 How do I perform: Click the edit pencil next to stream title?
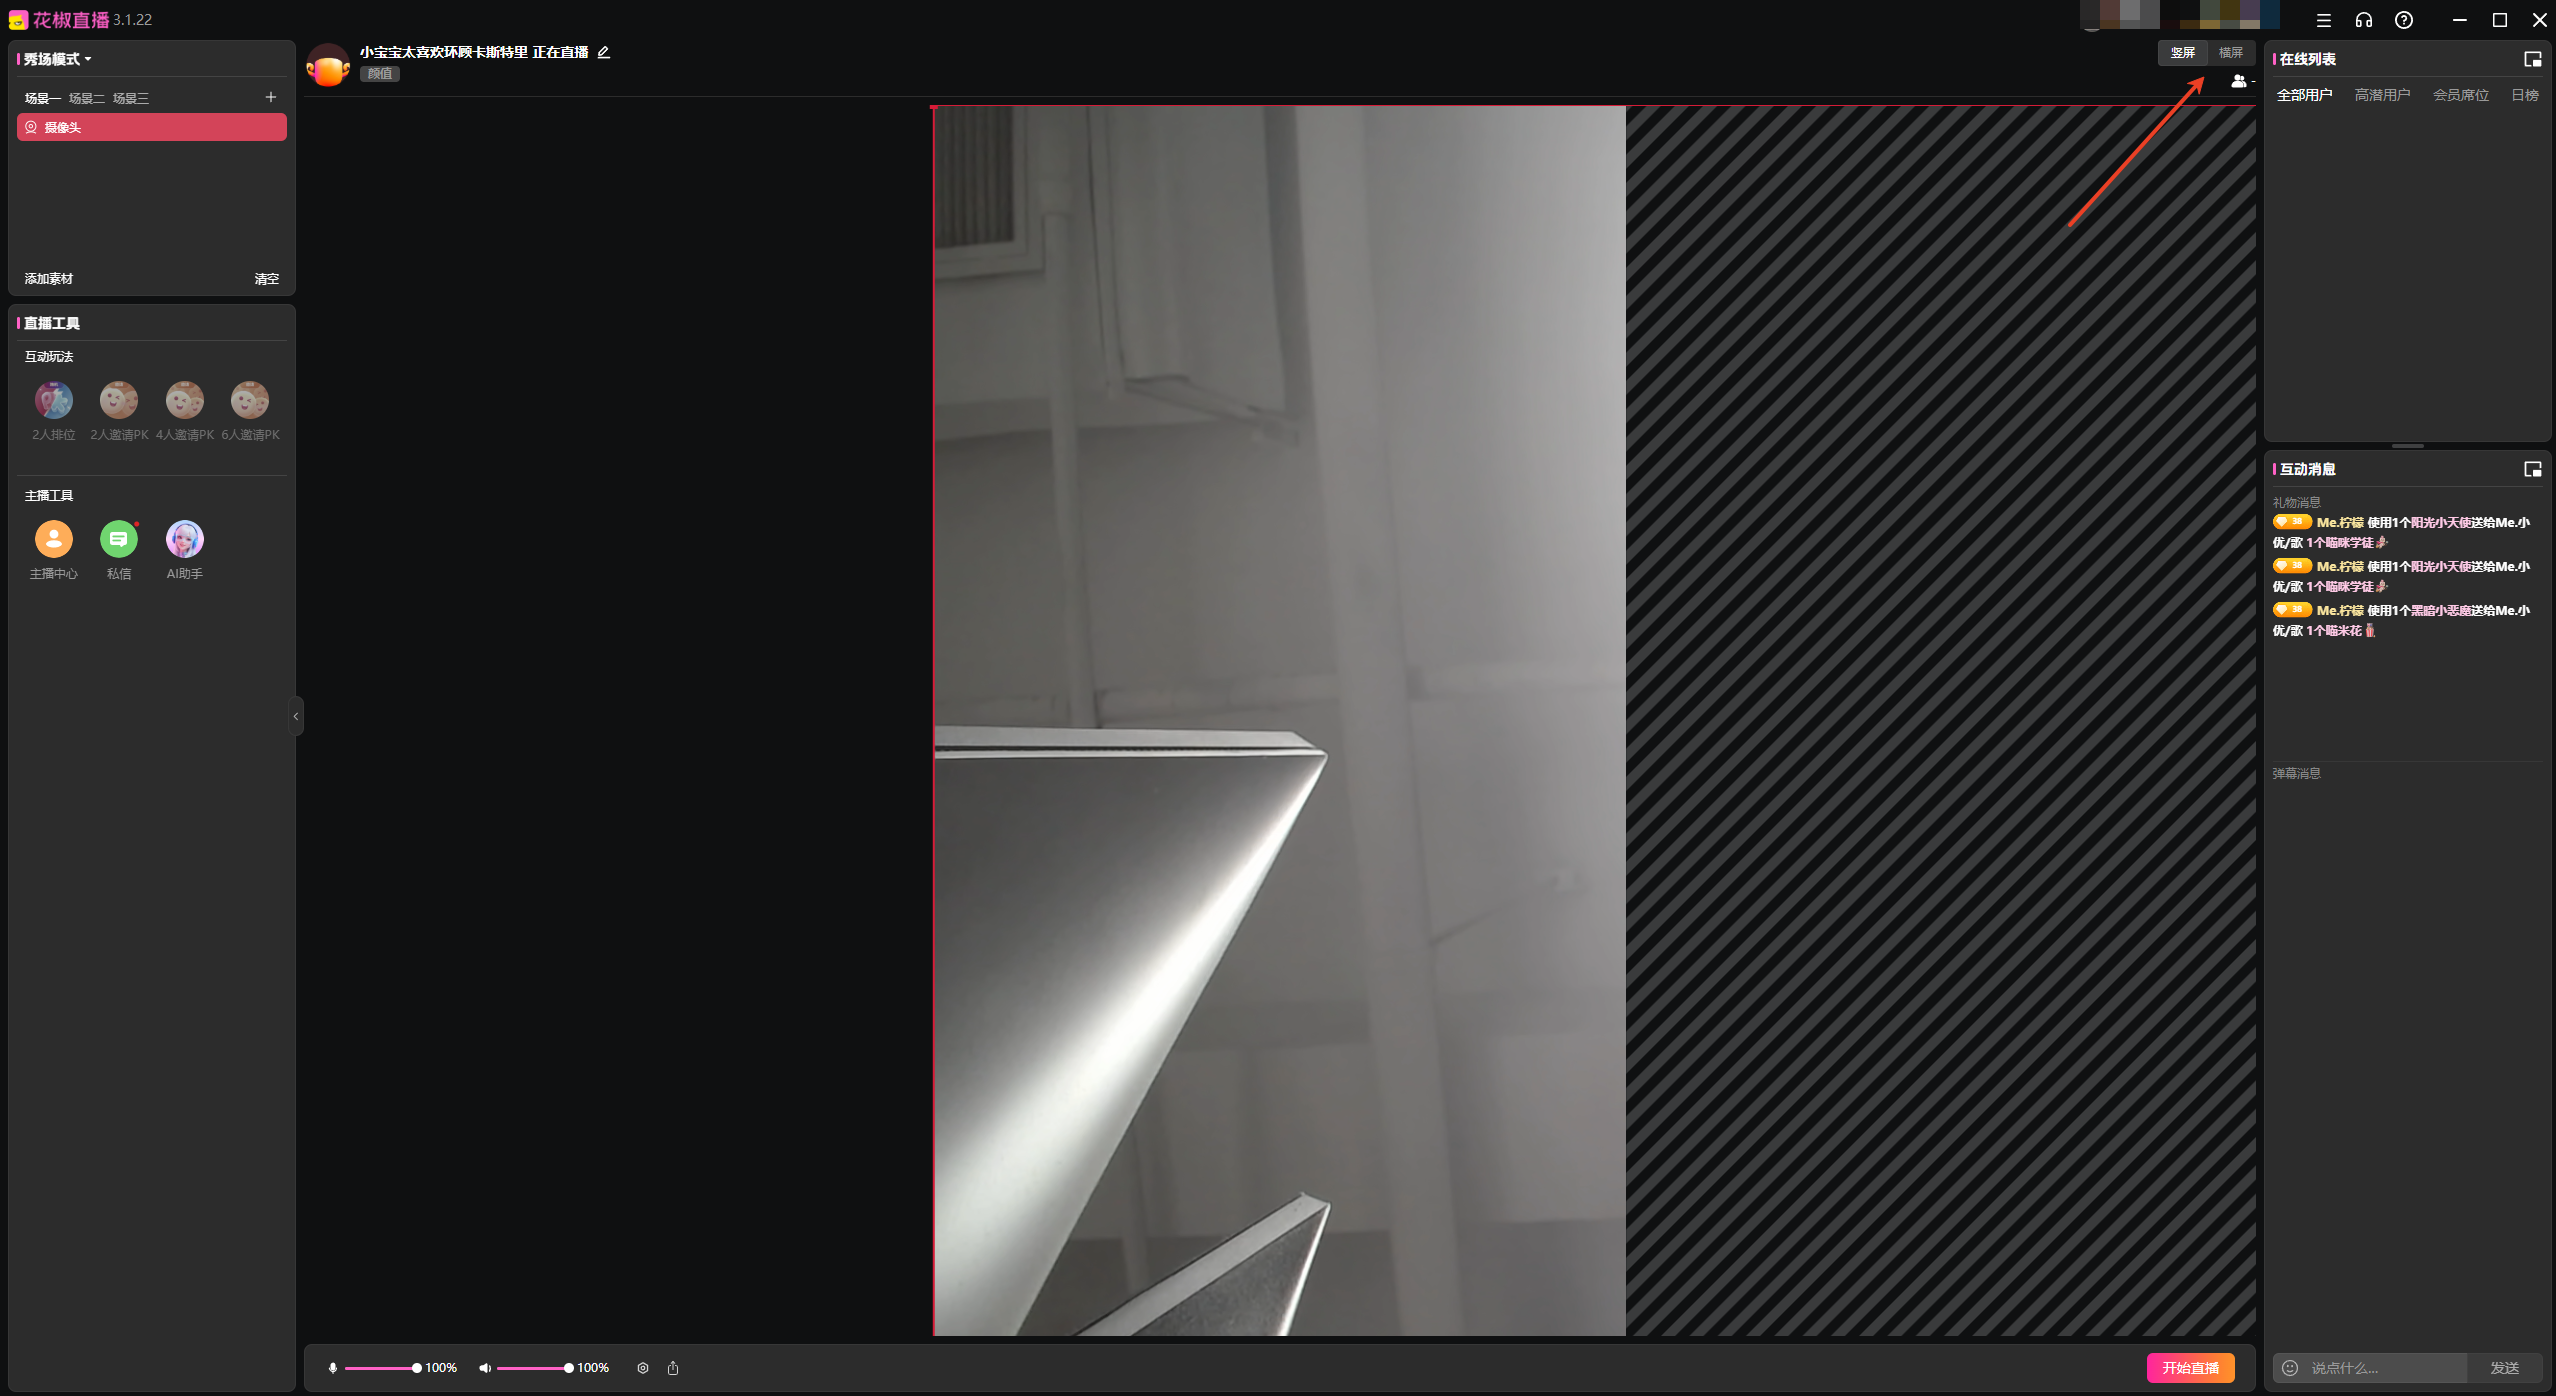coord(603,53)
